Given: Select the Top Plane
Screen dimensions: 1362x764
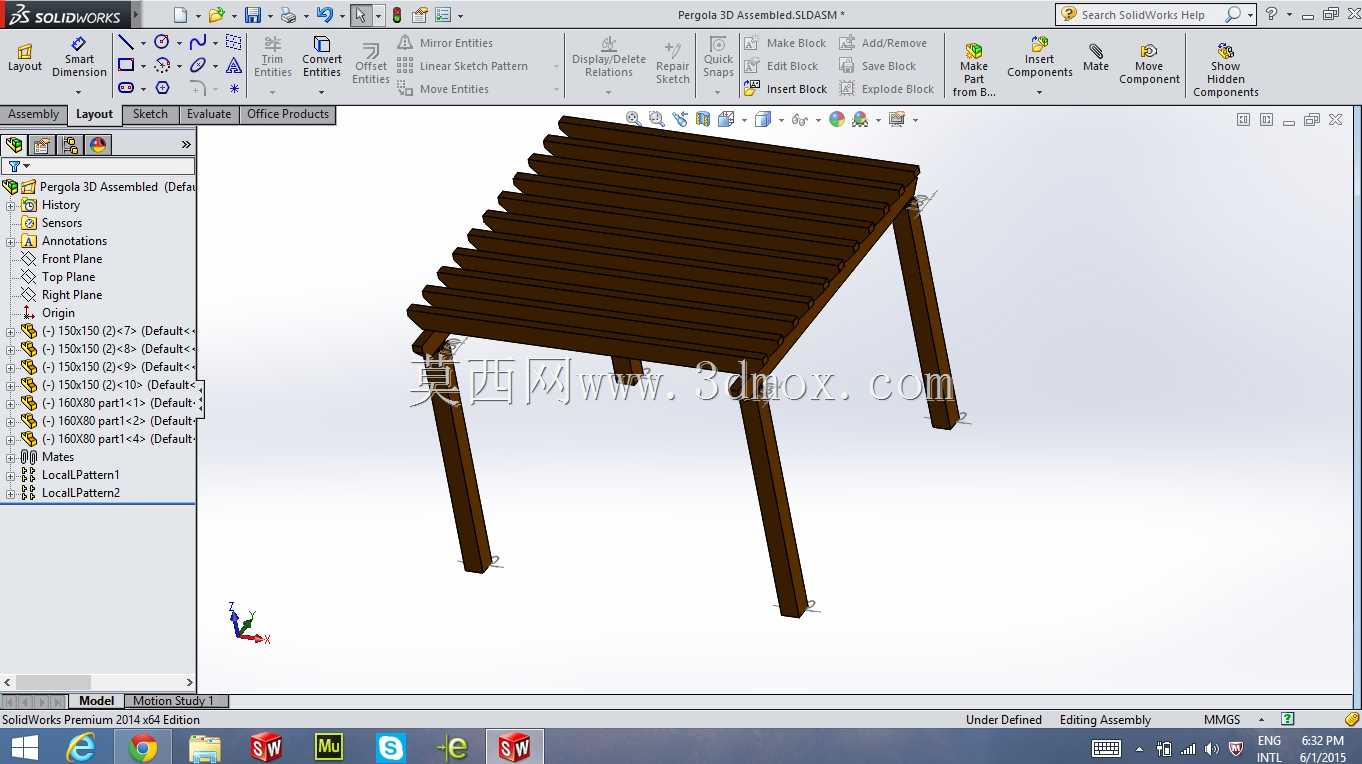Looking at the screenshot, I should pyautogui.click(x=69, y=277).
